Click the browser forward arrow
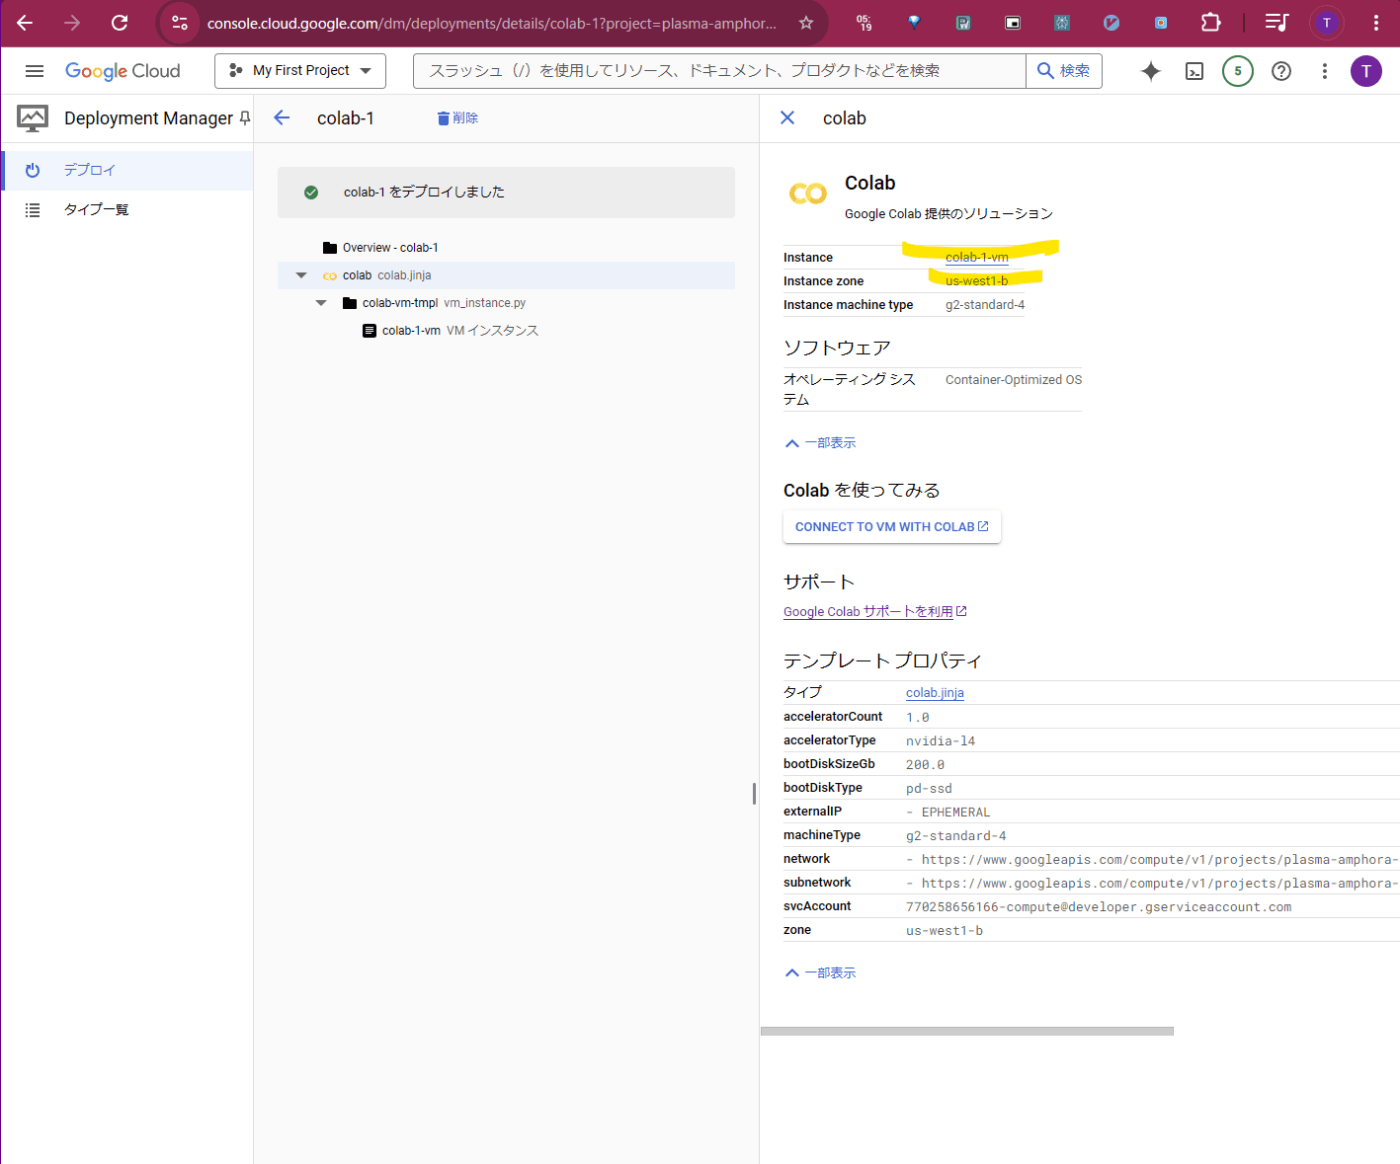 (72, 22)
